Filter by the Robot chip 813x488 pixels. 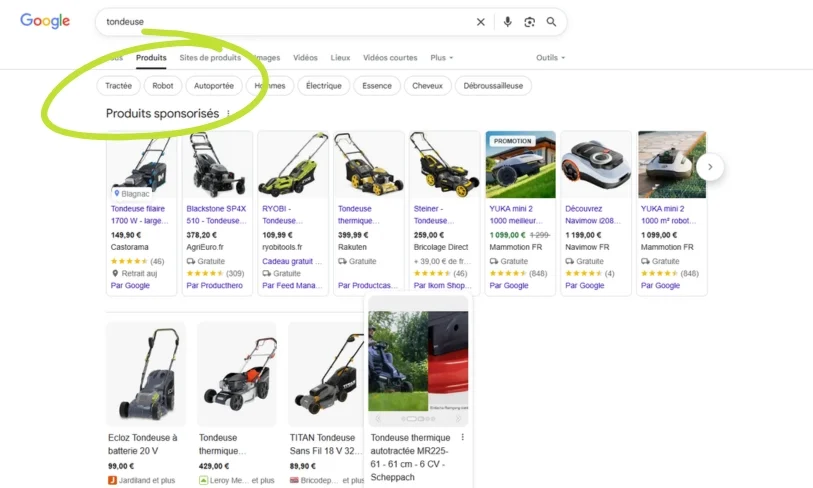click(x=163, y=86)
